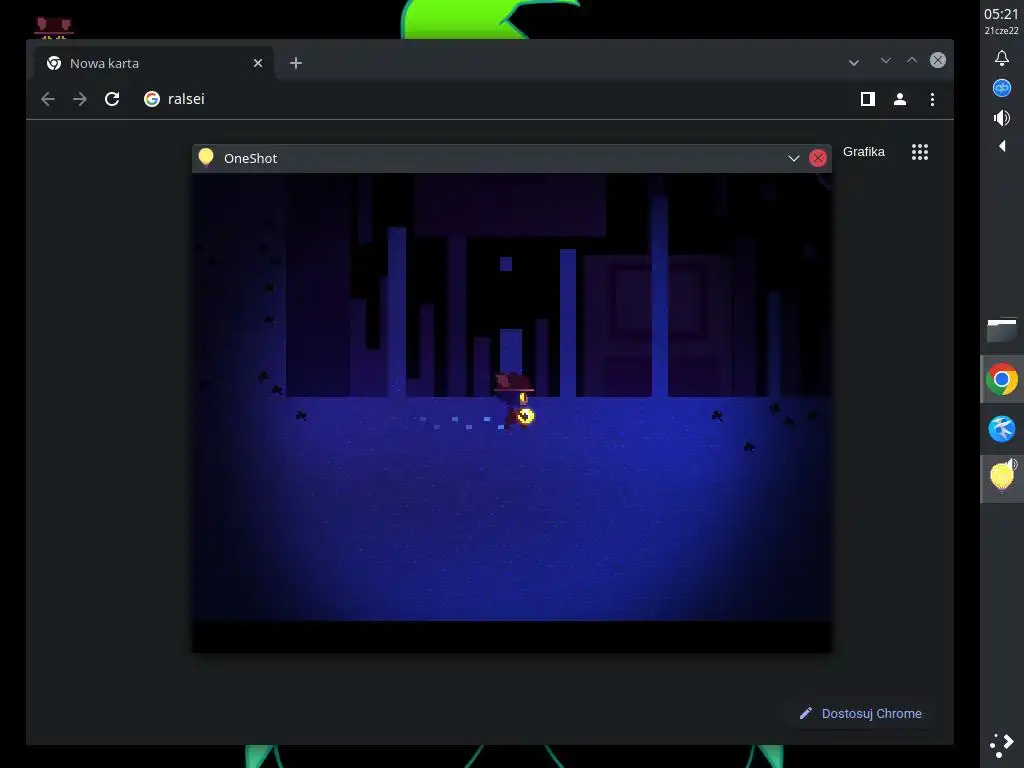This screenshot has width=1024, height=768.
Task: Click the desktop icon at top left
Action: (54, 27)
